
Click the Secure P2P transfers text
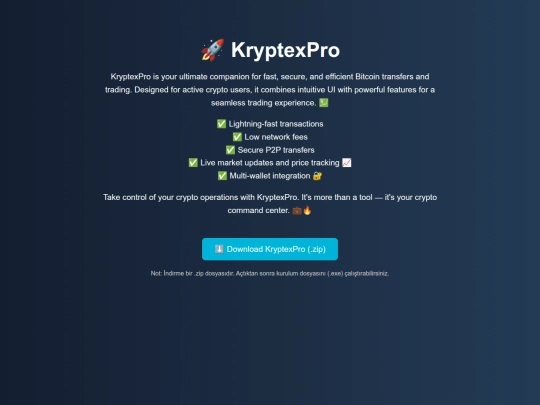pos(276,150)
